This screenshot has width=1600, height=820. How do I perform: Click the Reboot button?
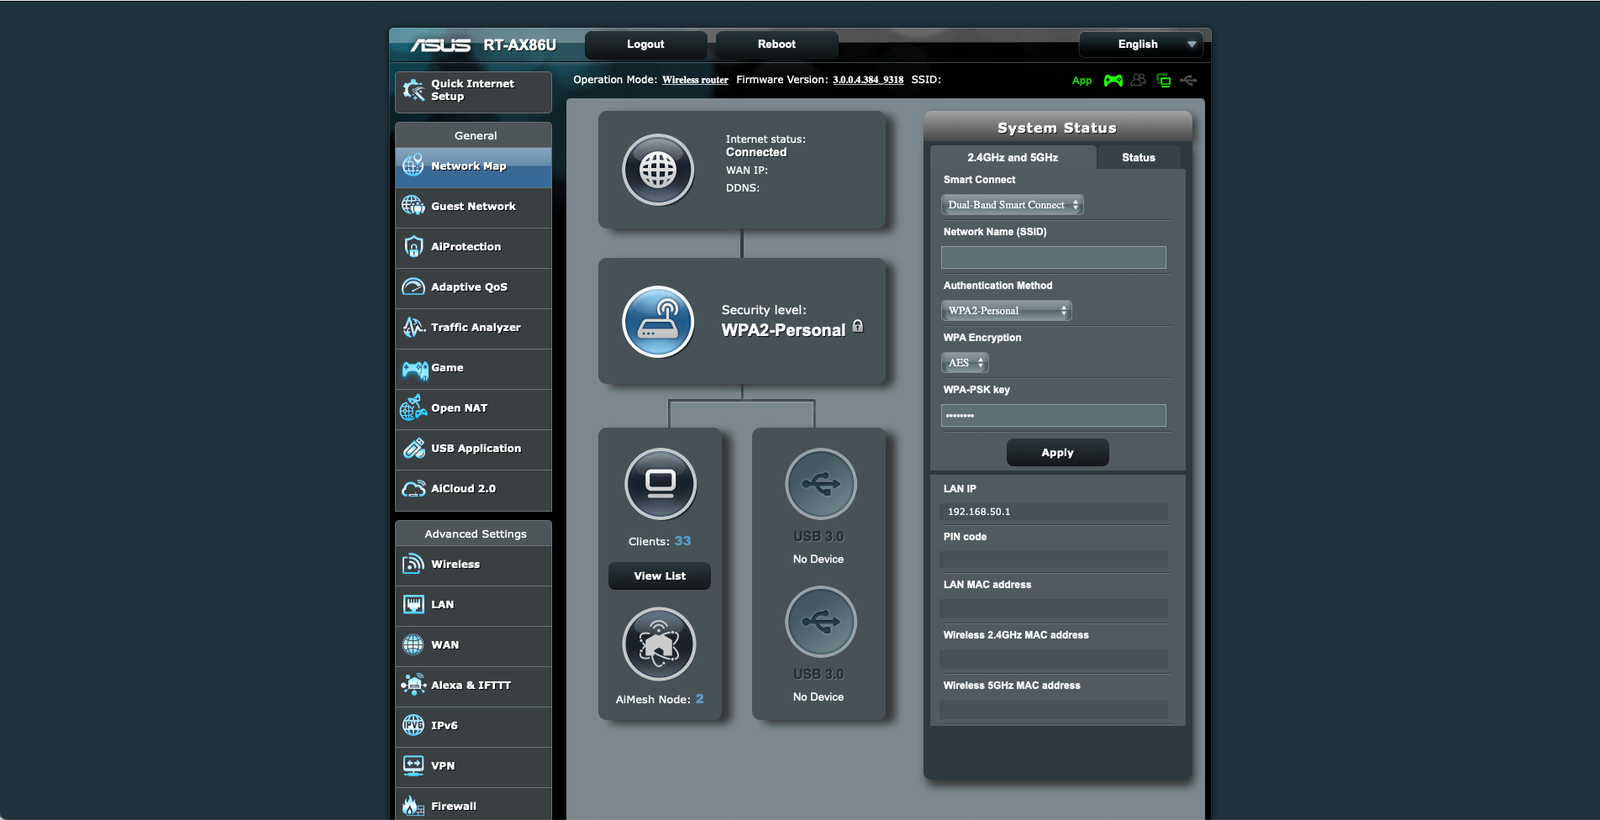pos(777,44)
